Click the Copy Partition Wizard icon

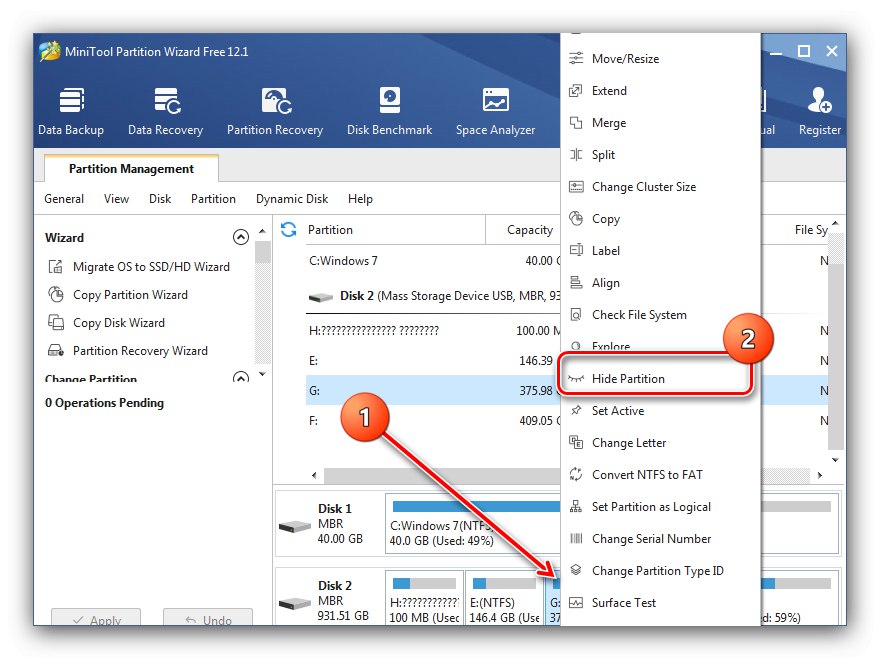point(56,295)
